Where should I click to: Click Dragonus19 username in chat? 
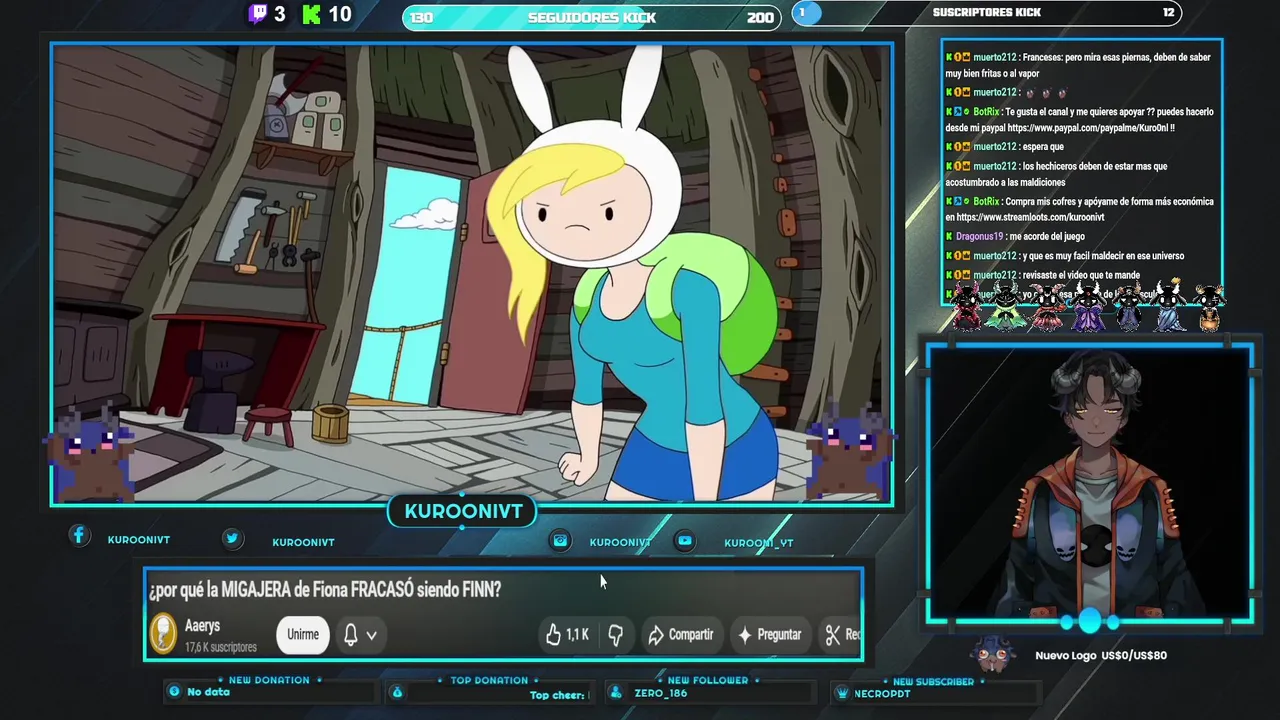click(979, 236)
